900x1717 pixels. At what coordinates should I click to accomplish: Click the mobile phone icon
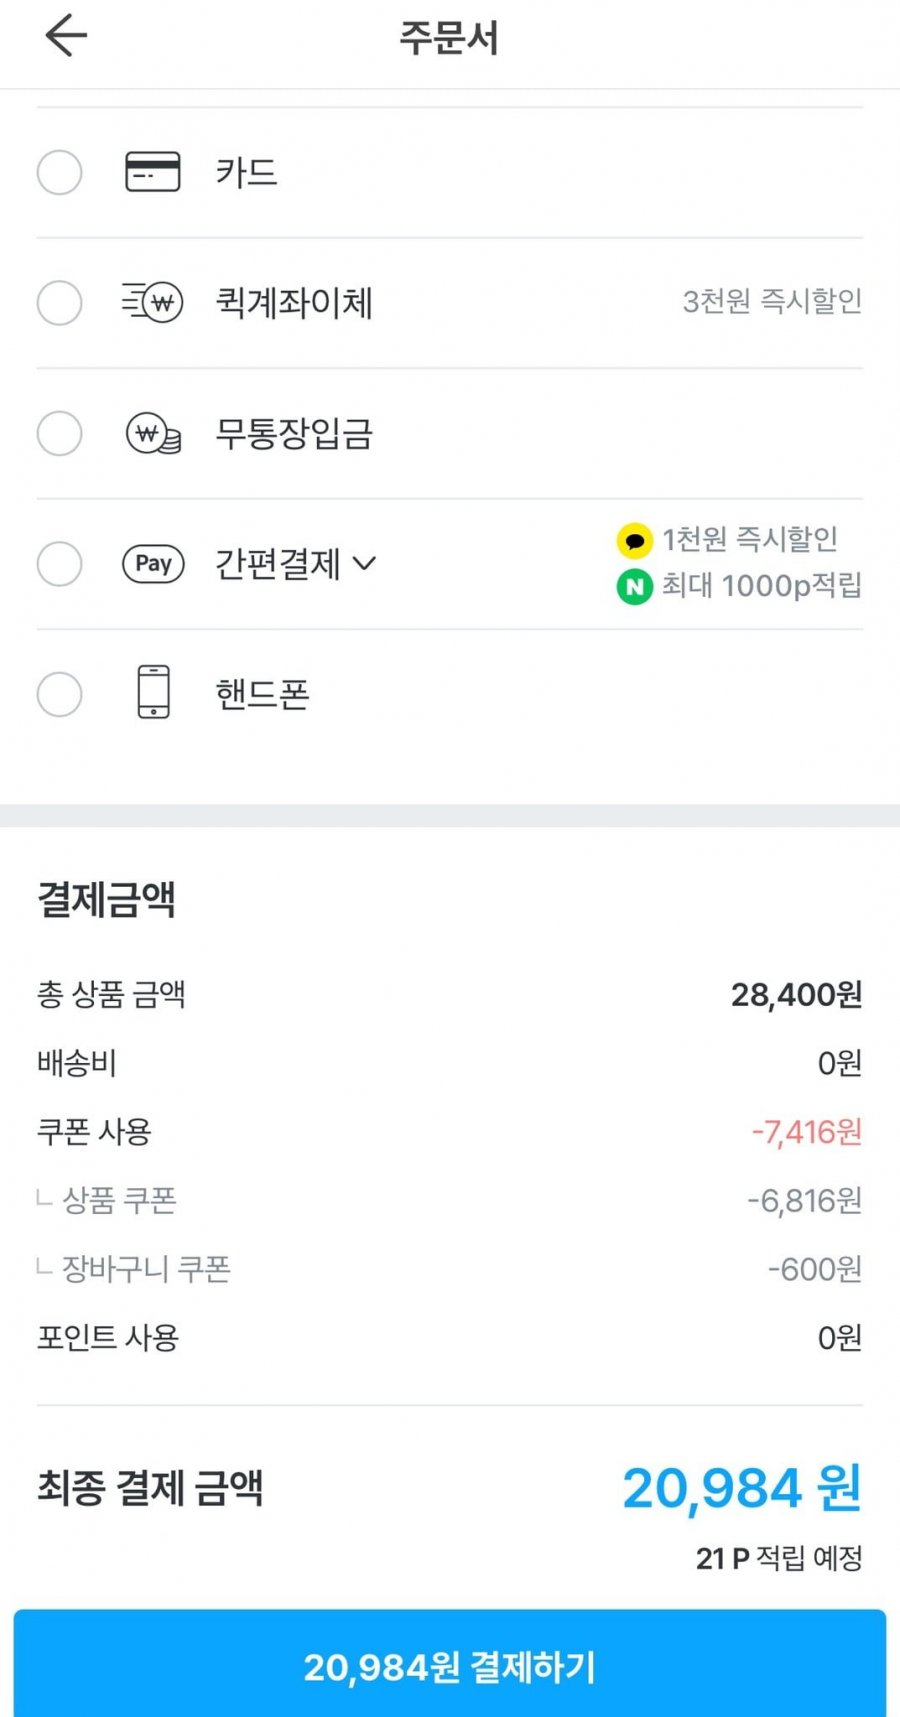coord(153,692)
